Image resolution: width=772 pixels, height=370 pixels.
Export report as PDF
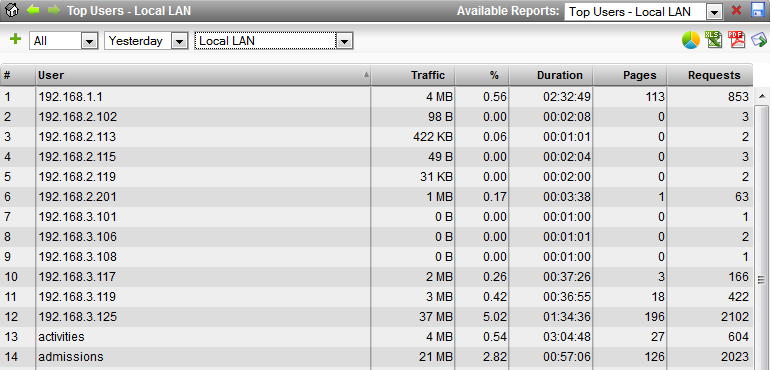point(737,39)
